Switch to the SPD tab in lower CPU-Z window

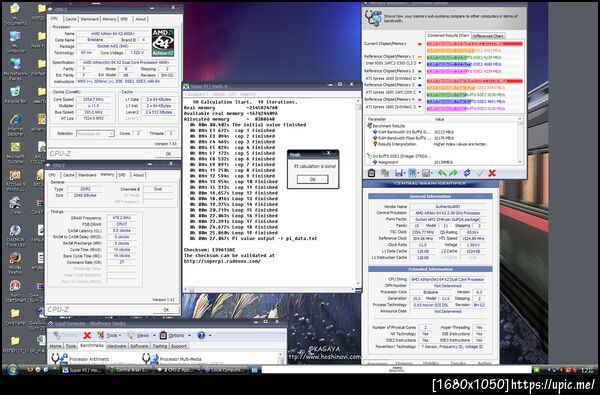(x=122, y=175)
